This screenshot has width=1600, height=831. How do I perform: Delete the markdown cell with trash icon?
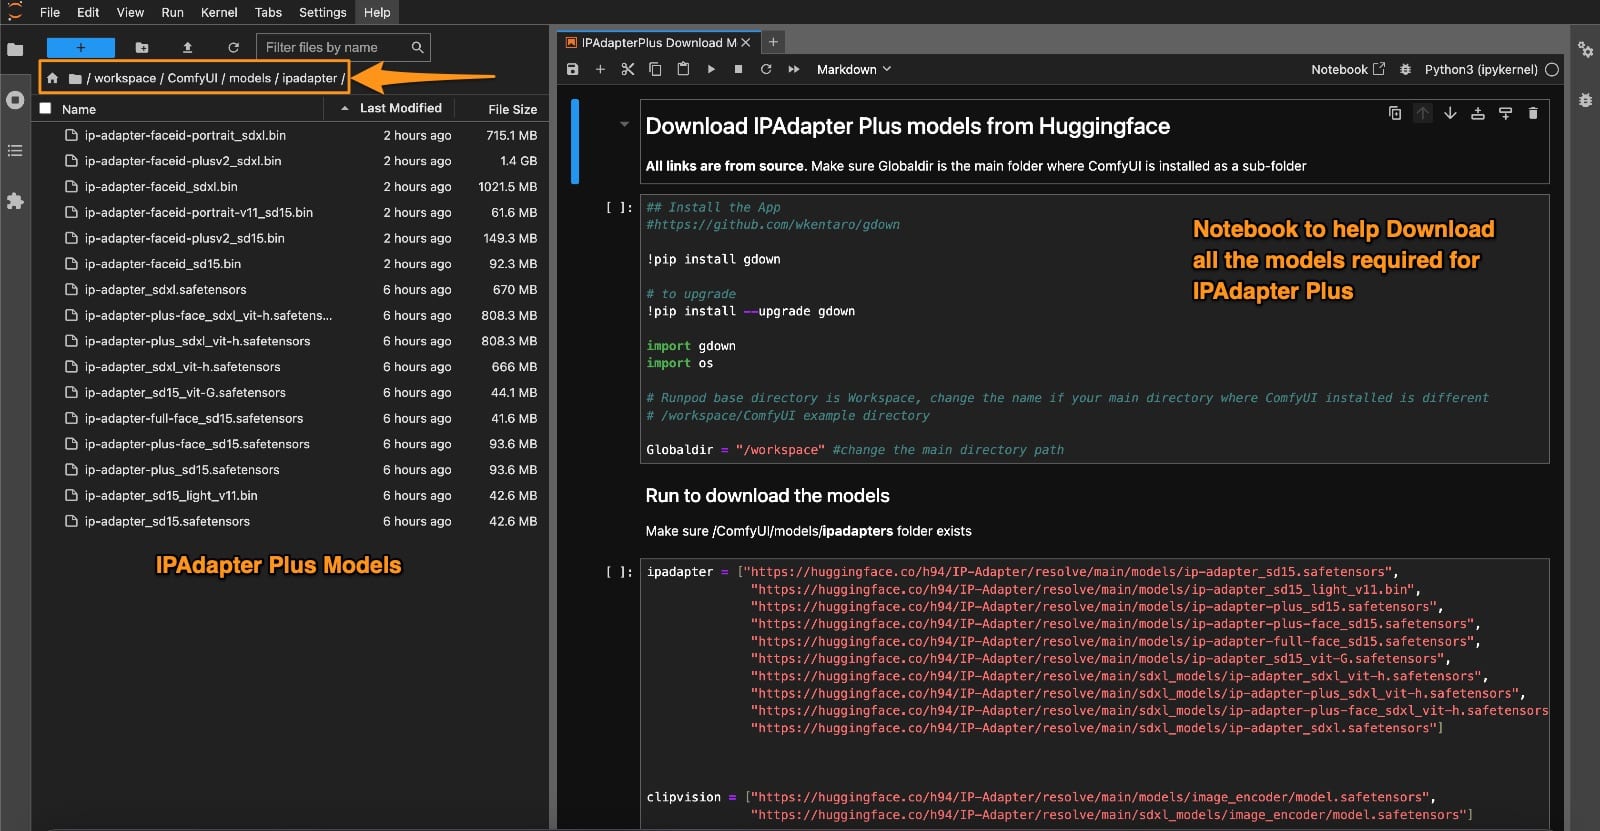click(1533, 113)
